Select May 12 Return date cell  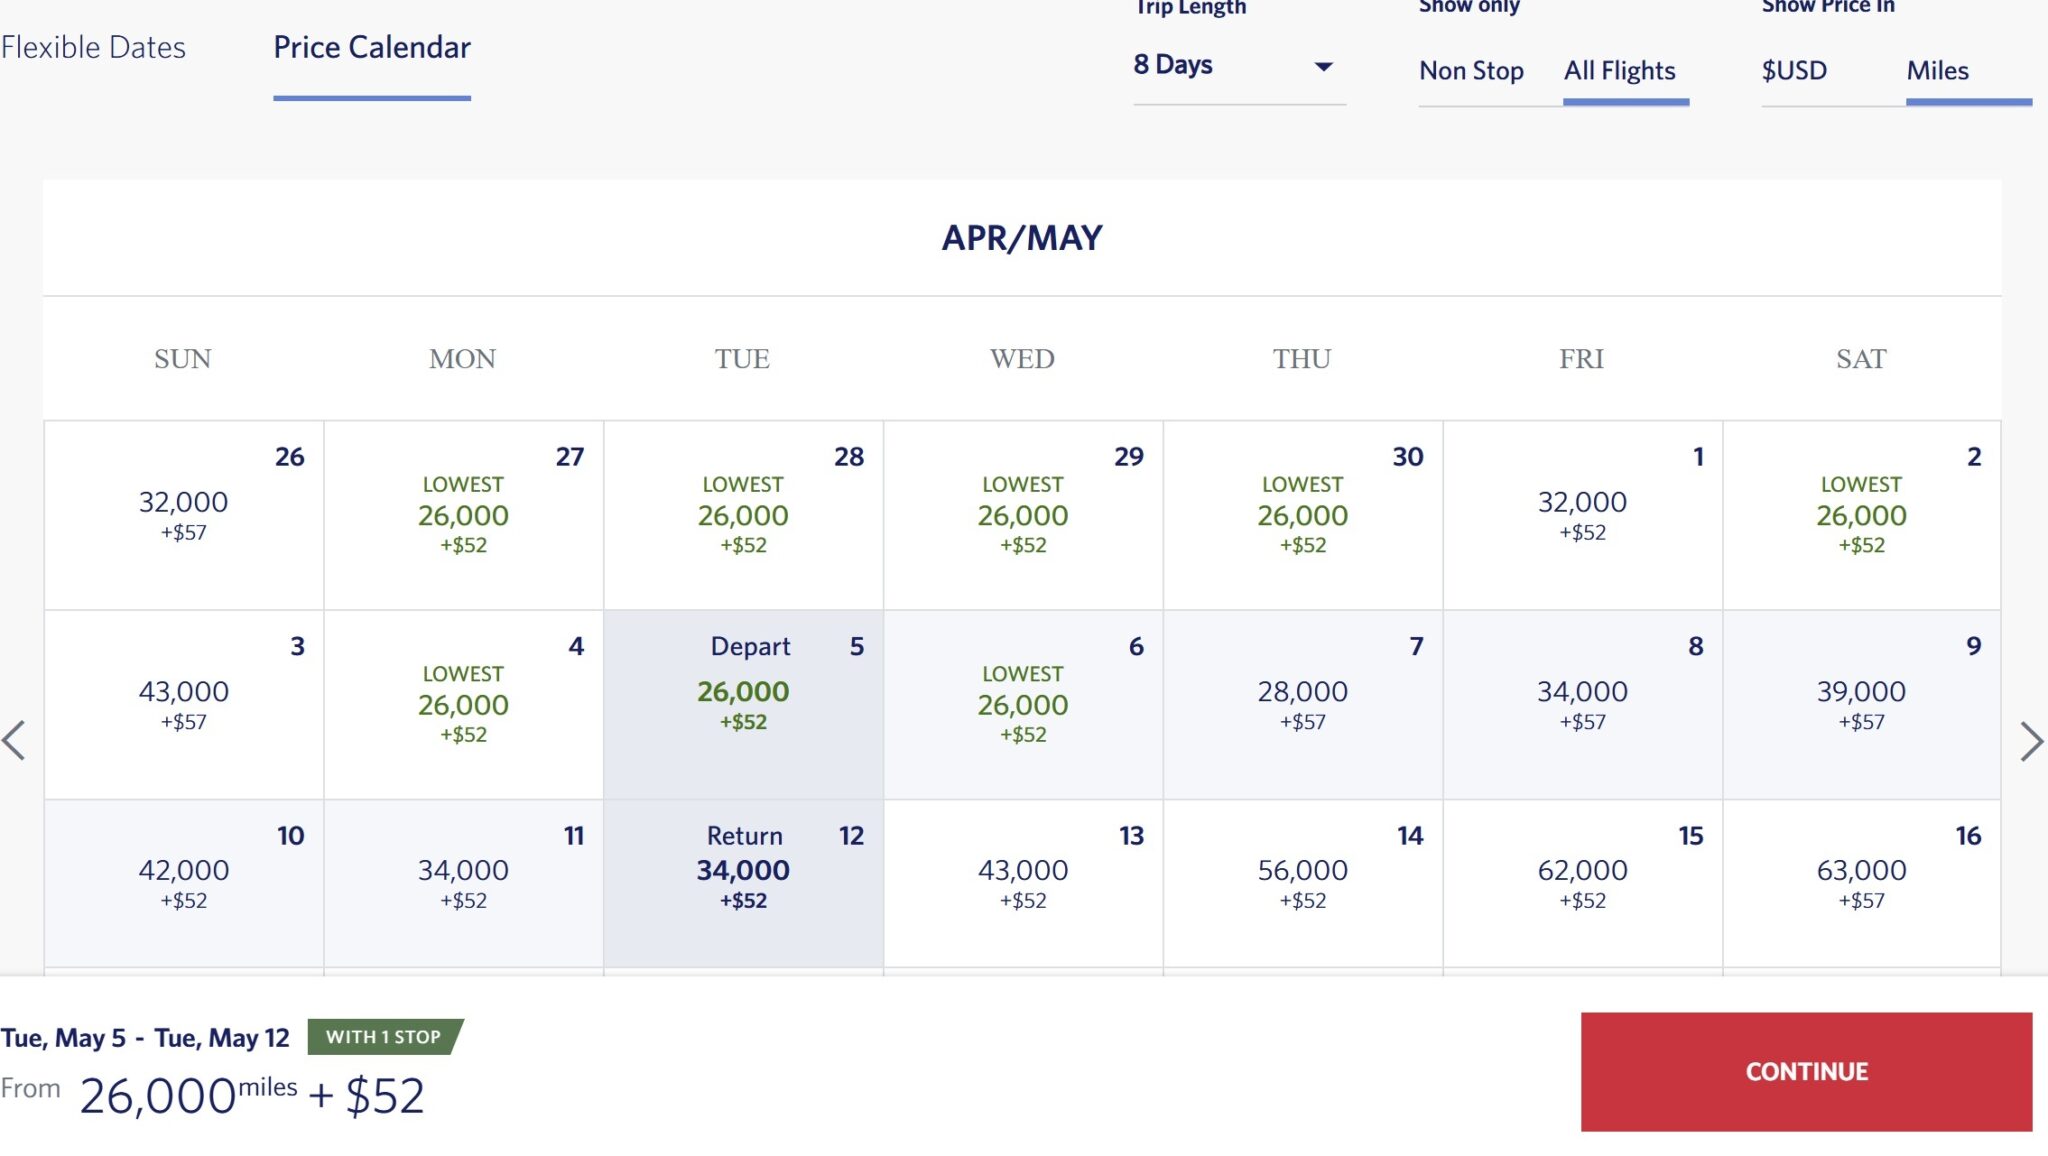coord(743,883)
